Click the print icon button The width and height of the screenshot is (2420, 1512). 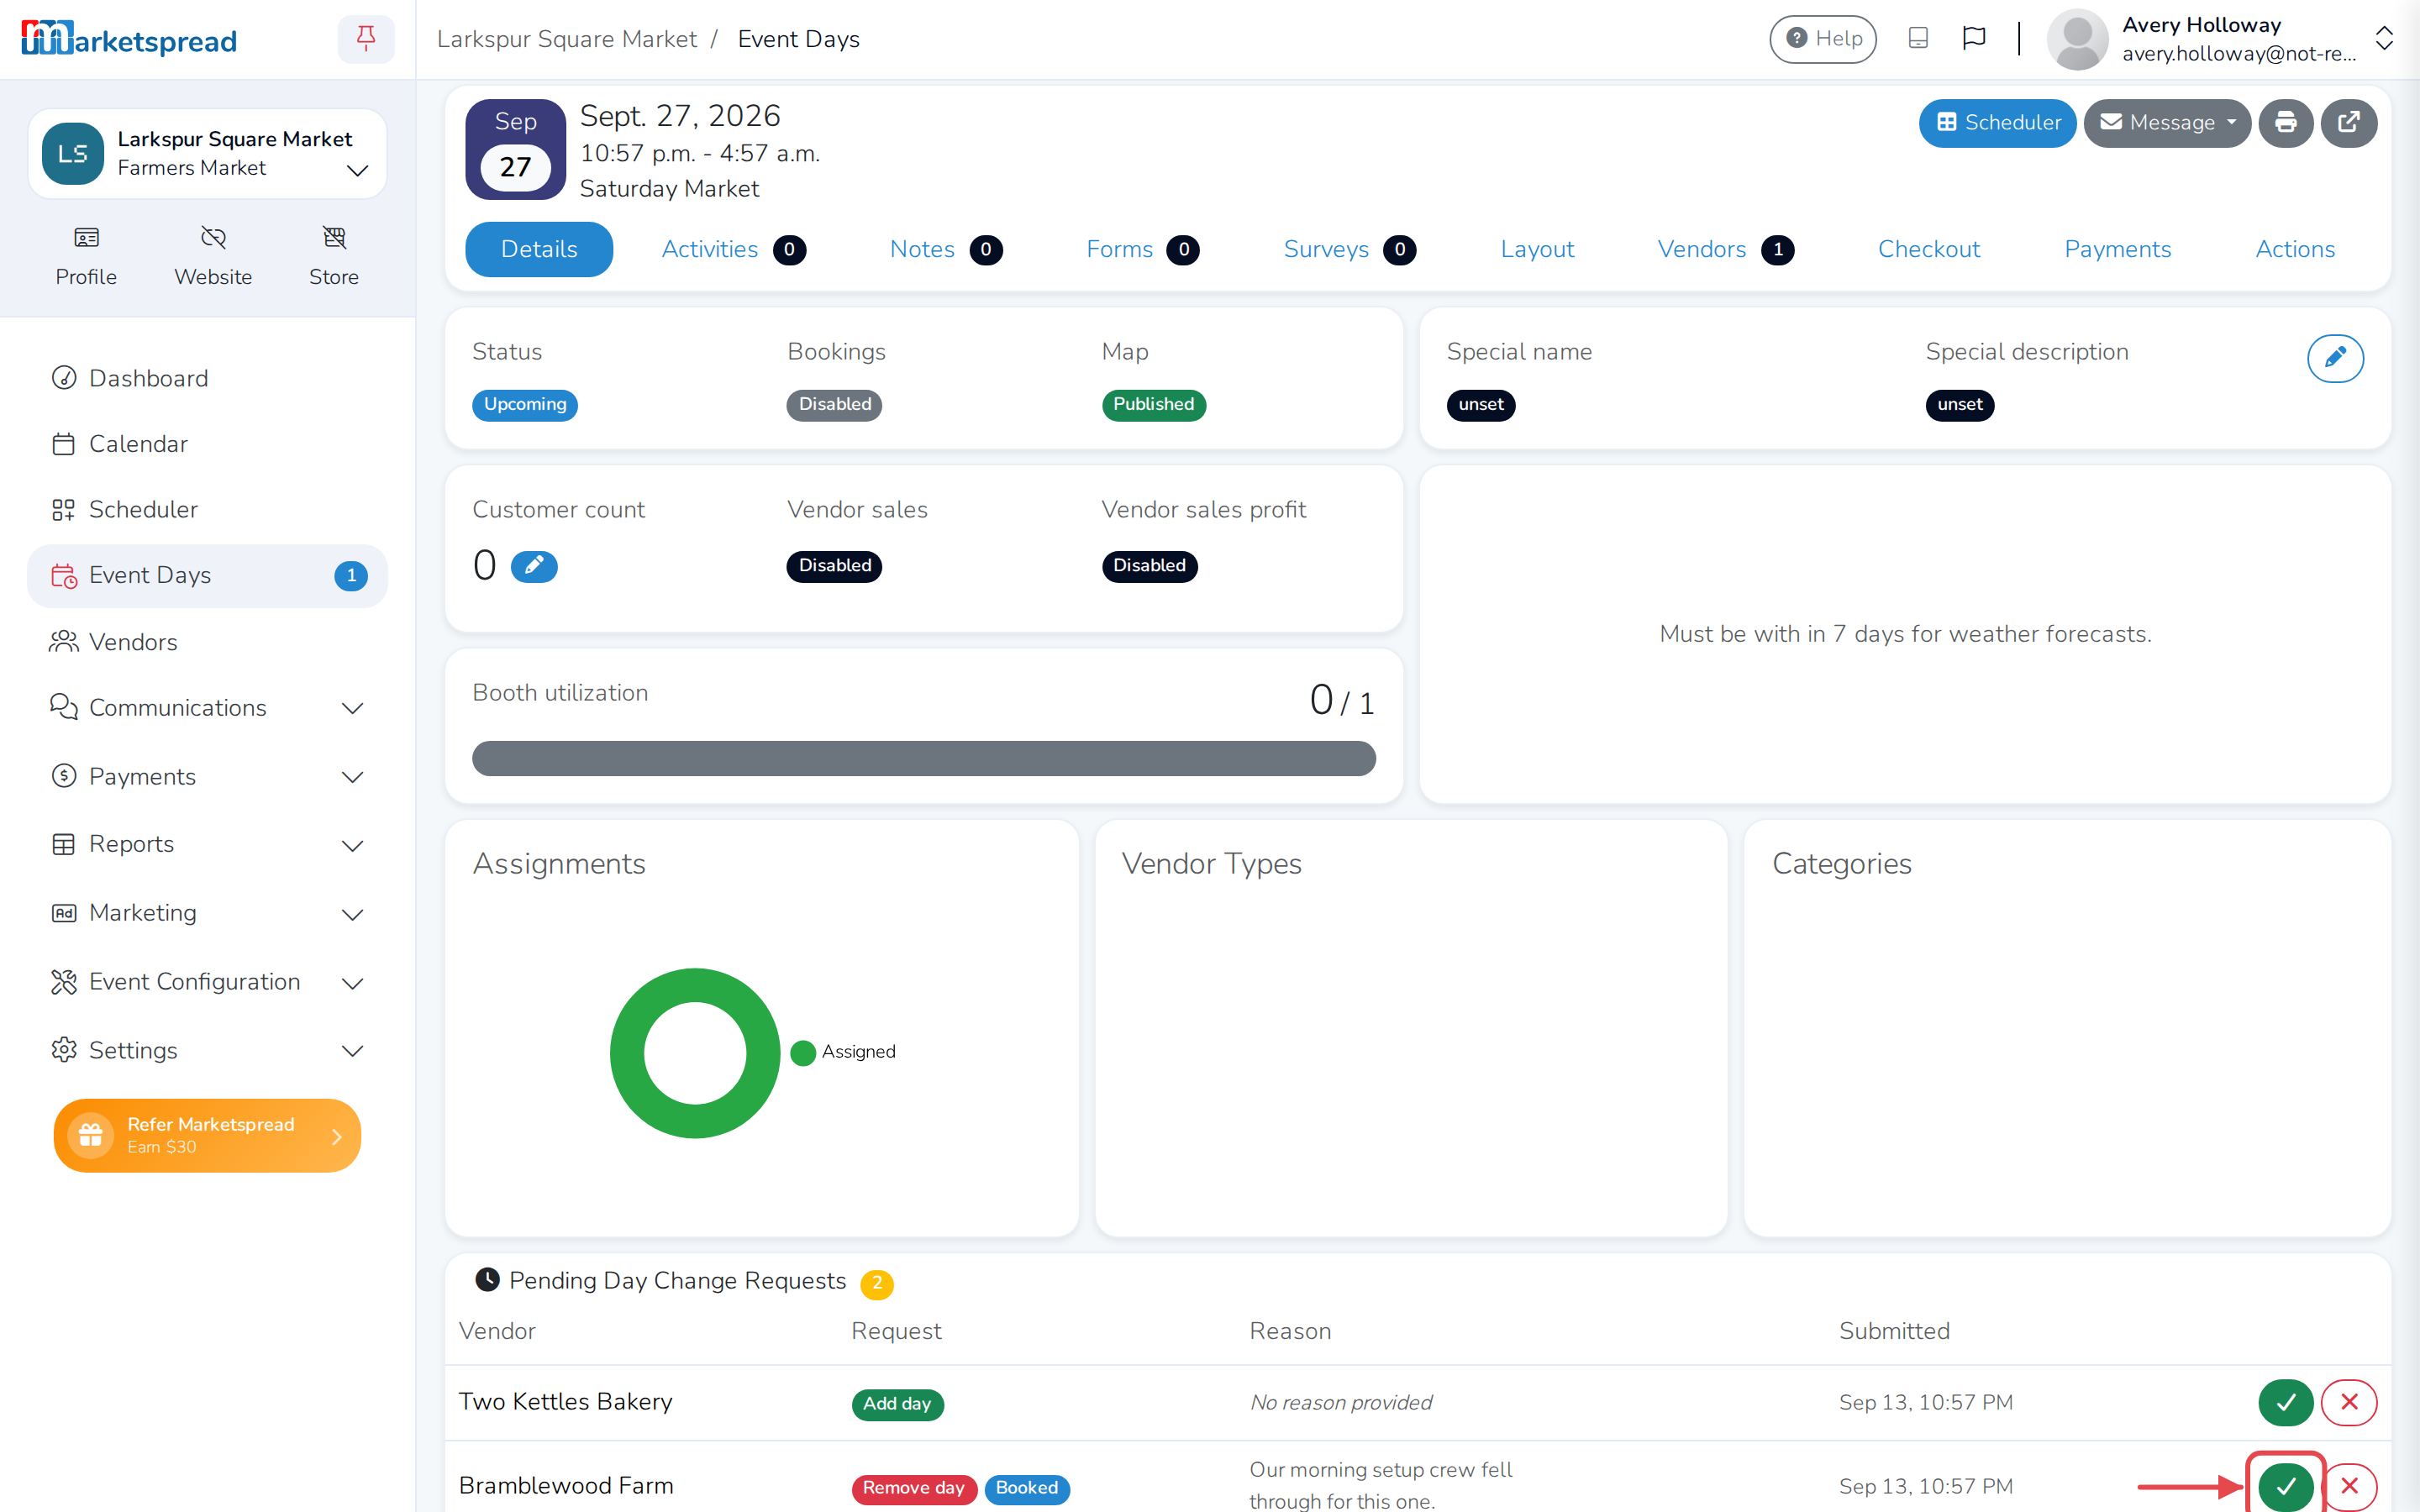pos(2286,123)
